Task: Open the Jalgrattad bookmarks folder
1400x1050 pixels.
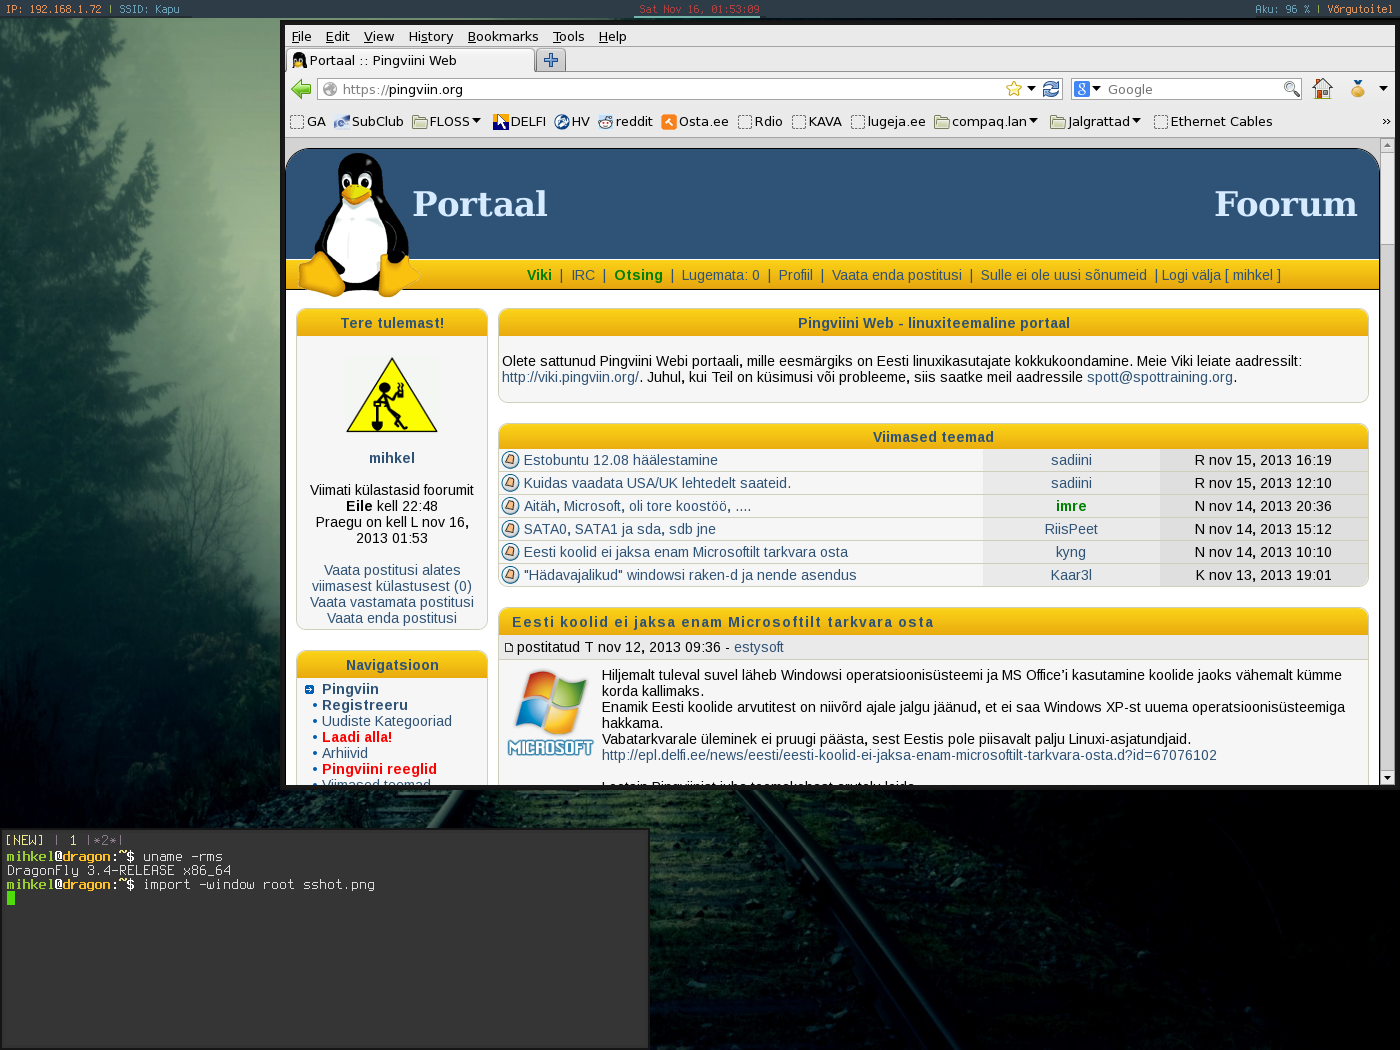Action: (x=1095, y=122)
